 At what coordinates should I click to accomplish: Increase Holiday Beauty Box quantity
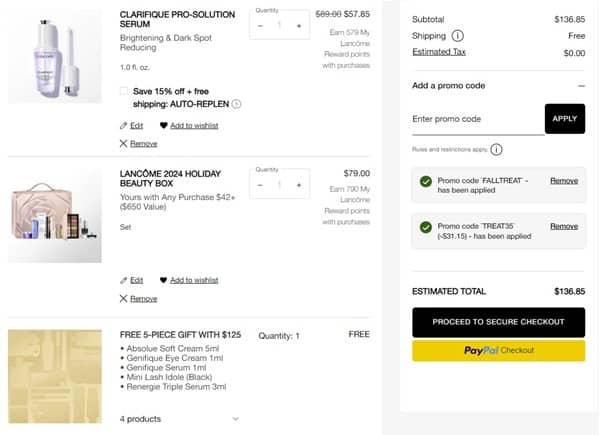298,184
